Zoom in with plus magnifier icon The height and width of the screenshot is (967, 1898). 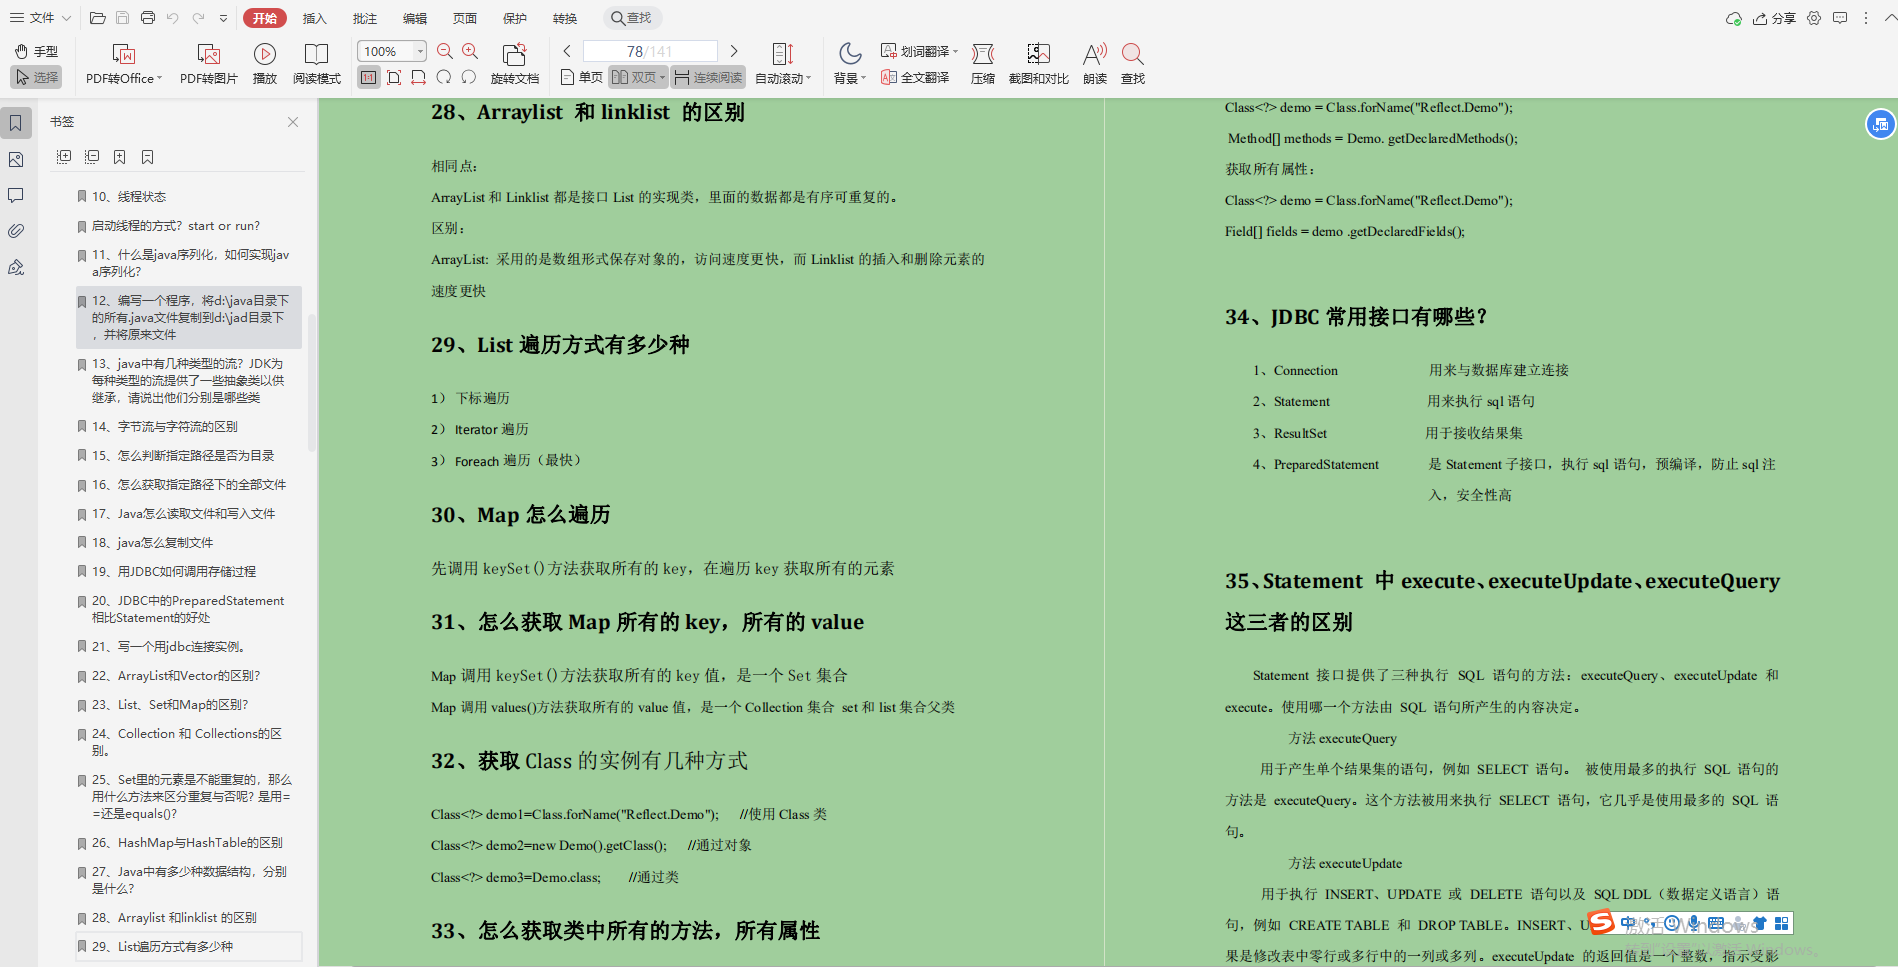(470, 51)
